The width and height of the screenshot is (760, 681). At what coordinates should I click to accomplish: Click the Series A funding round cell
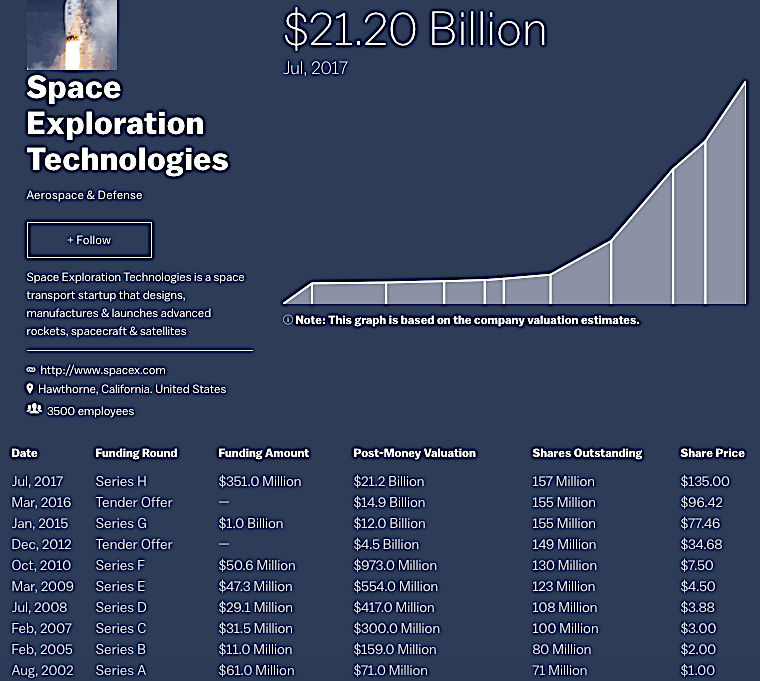point(121,670)
